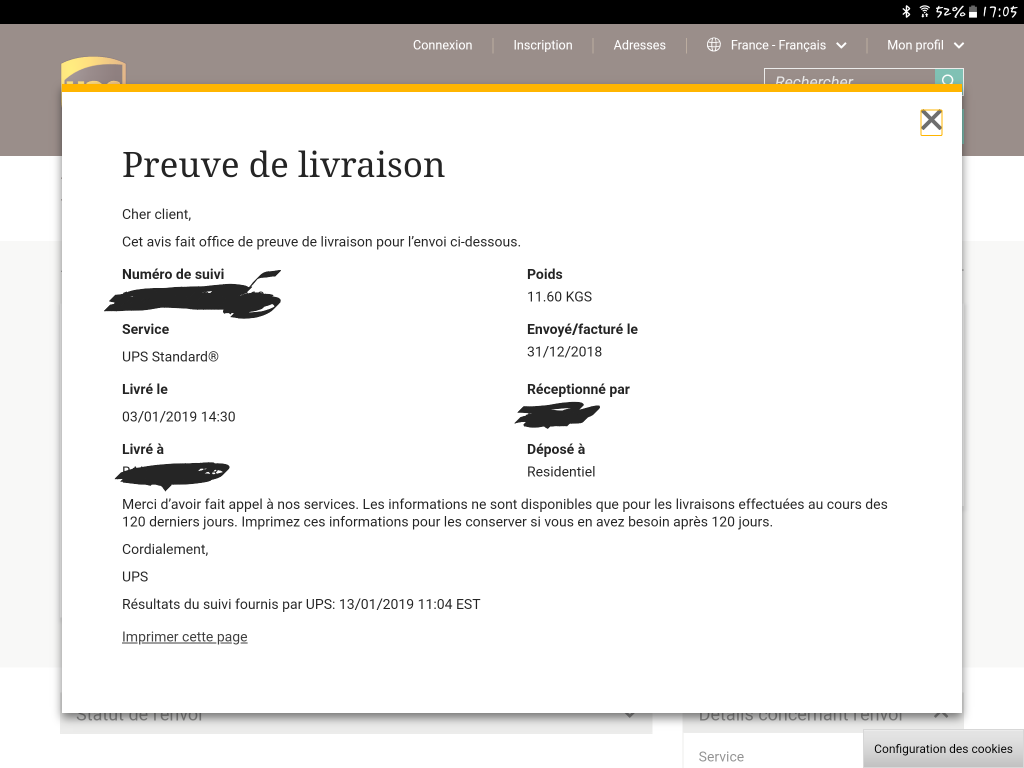Click the Rechercher search field
Screen dimensions: 1024x768
point(850,77)
